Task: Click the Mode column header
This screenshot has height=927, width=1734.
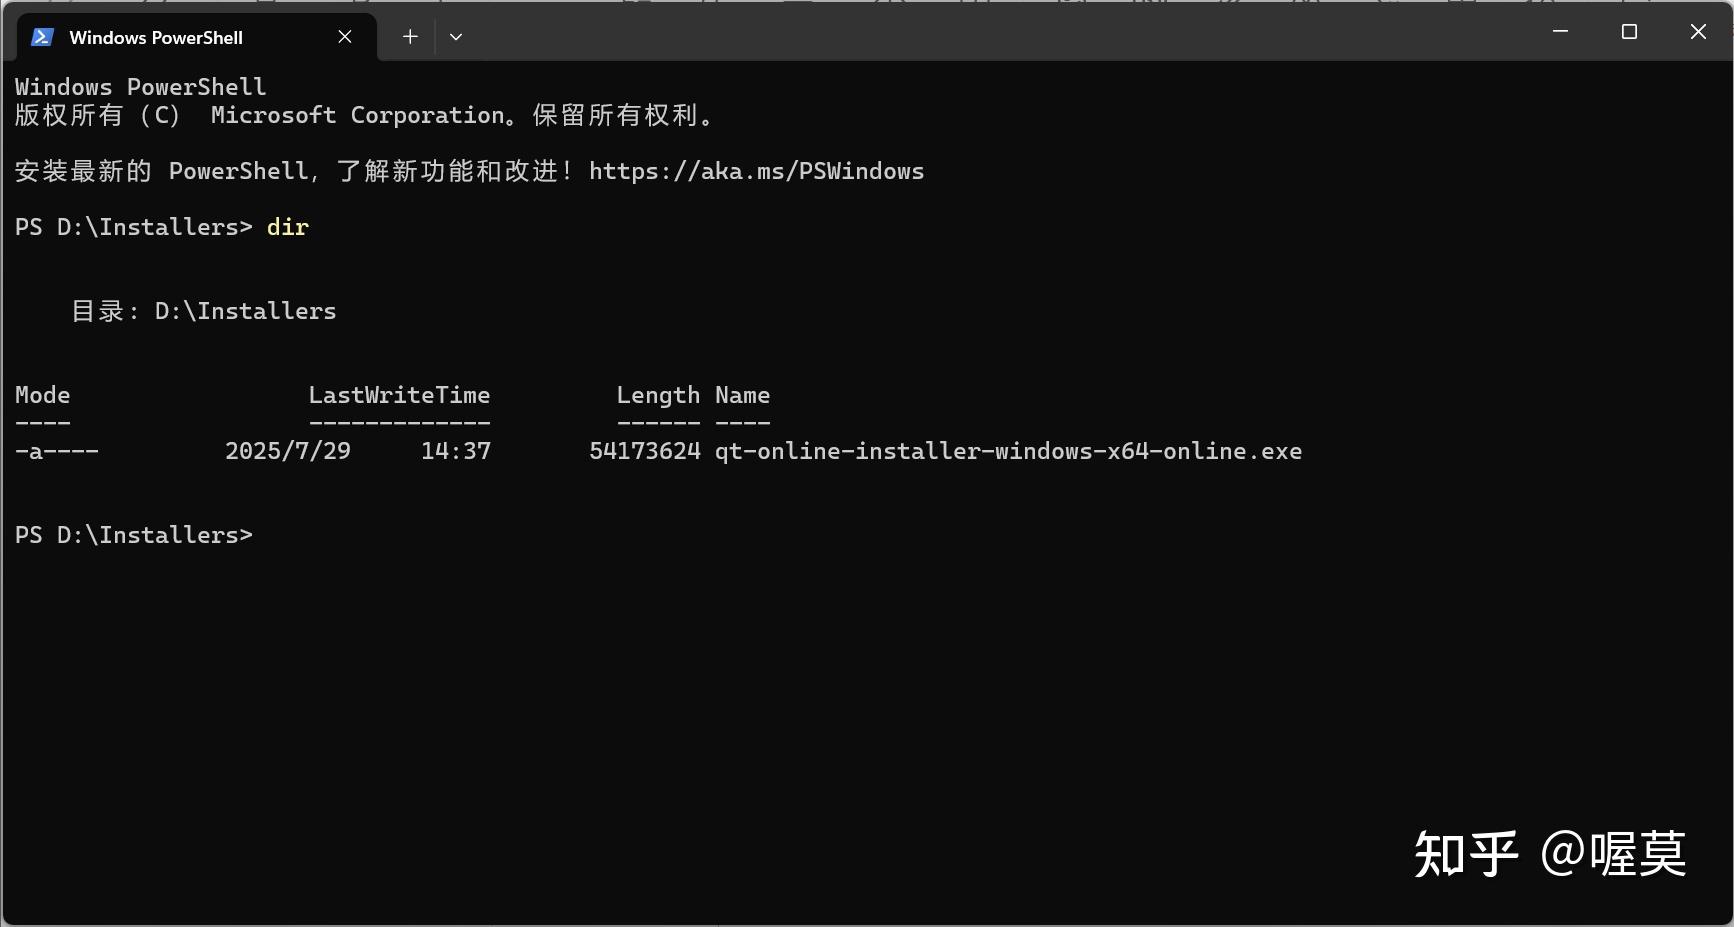Action: pos(42,395)
